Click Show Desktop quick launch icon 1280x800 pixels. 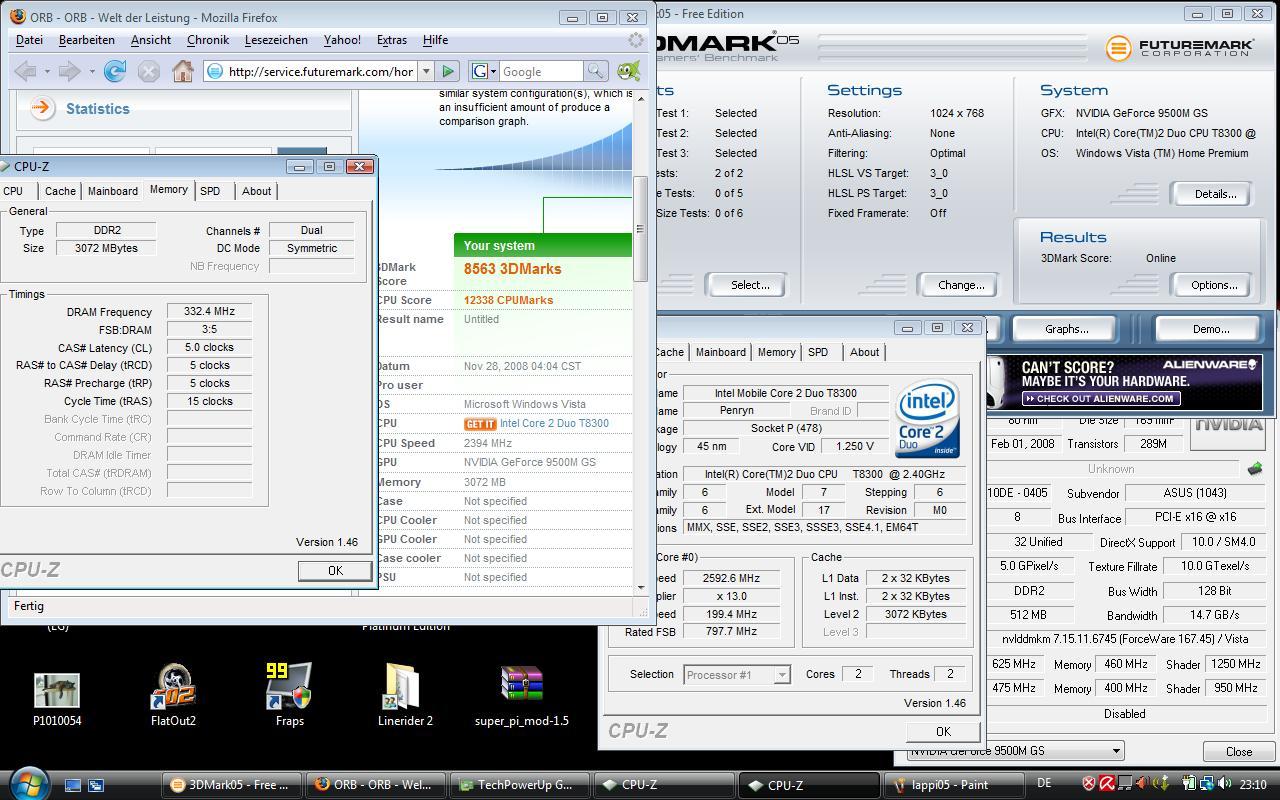(x=73, y=785)
